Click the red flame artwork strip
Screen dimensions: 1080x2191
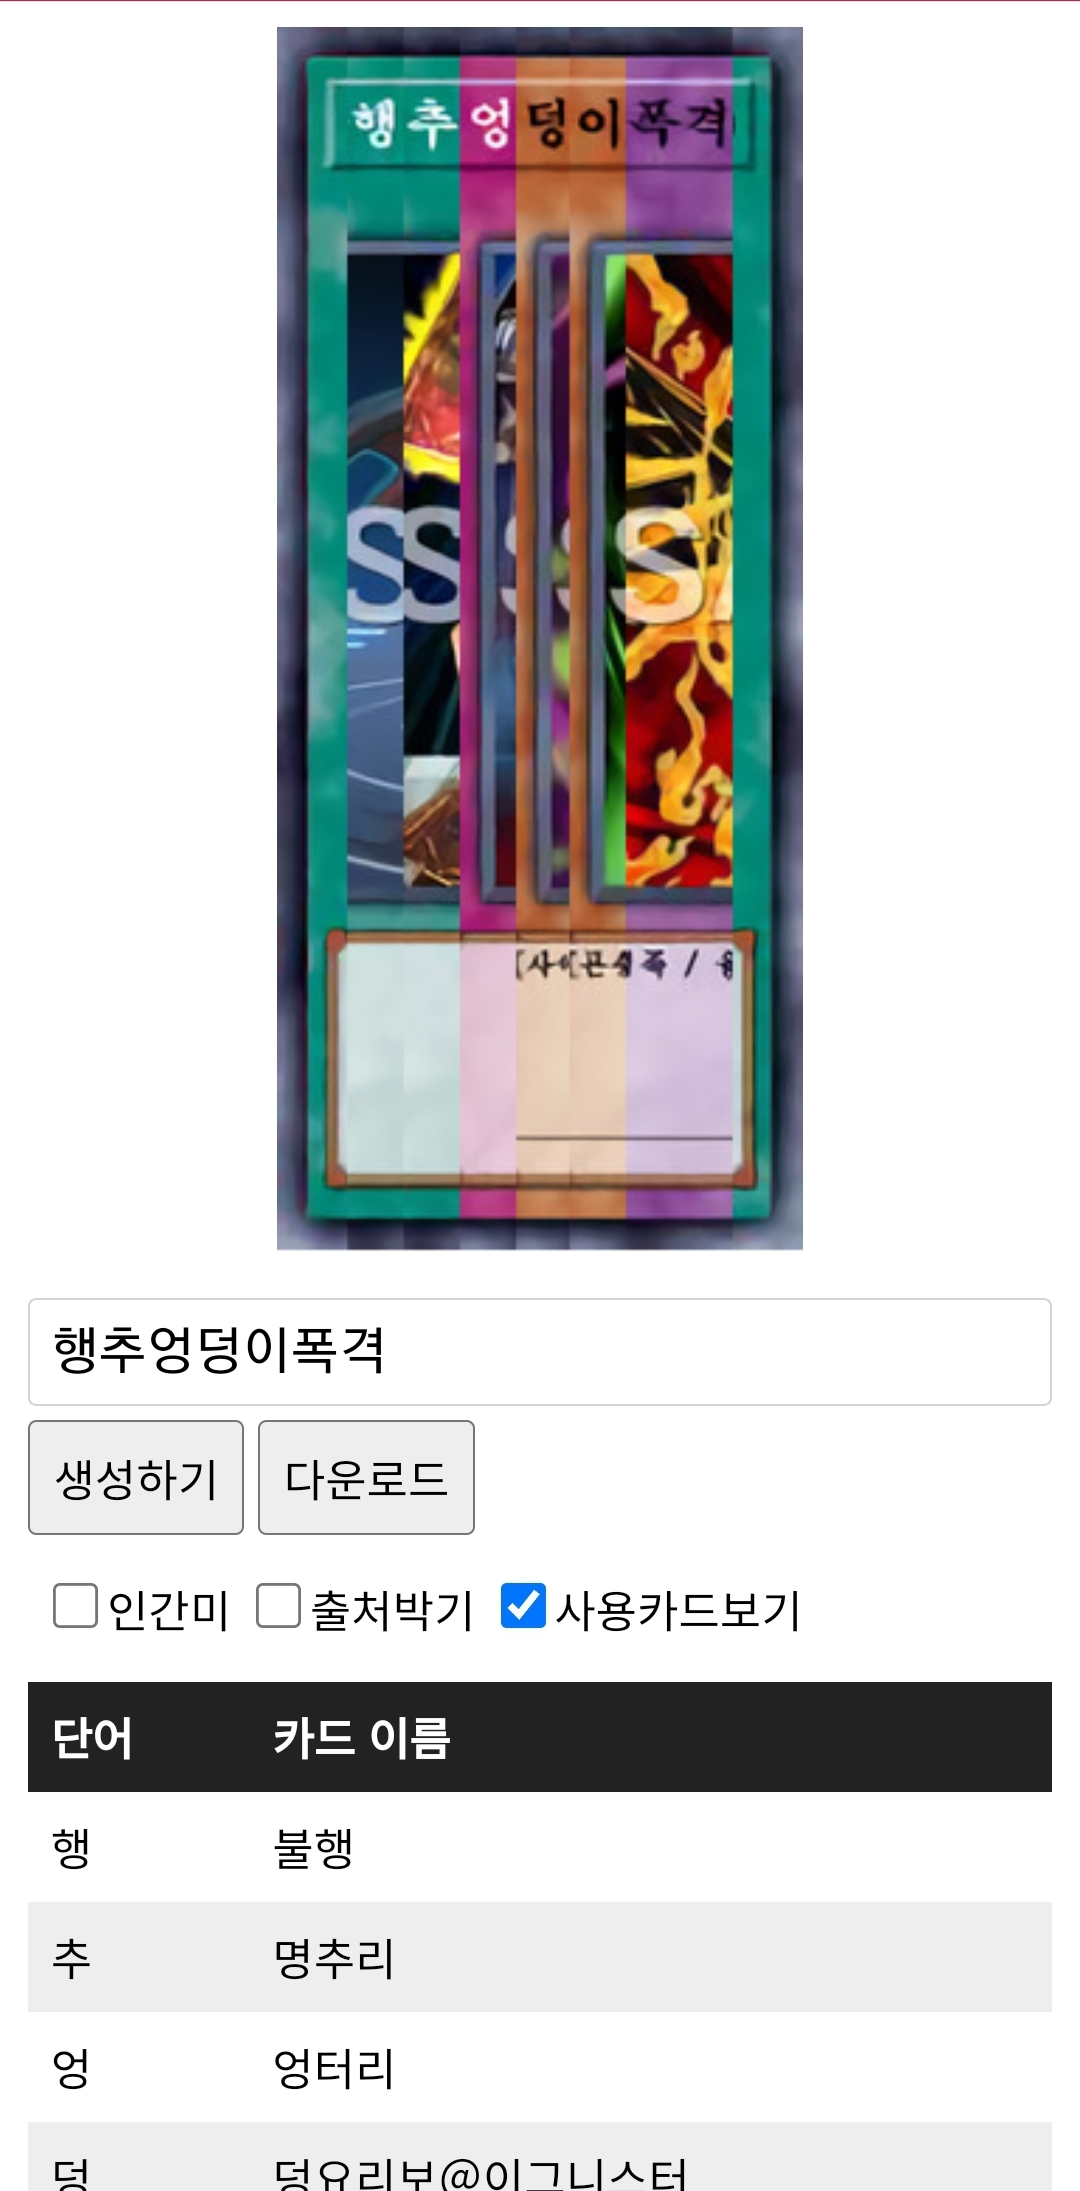[x=678, y=570]
